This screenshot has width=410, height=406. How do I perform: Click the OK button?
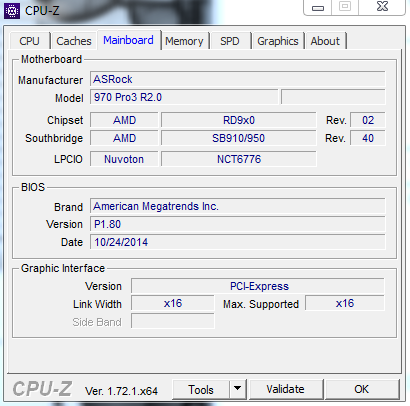click(362, 389)
